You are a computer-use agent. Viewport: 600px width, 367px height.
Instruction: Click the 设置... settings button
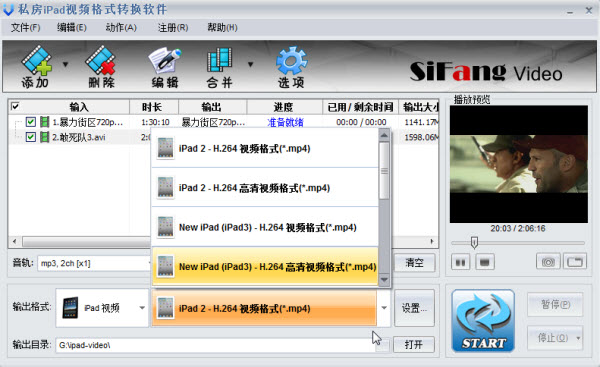pos(414,308)
